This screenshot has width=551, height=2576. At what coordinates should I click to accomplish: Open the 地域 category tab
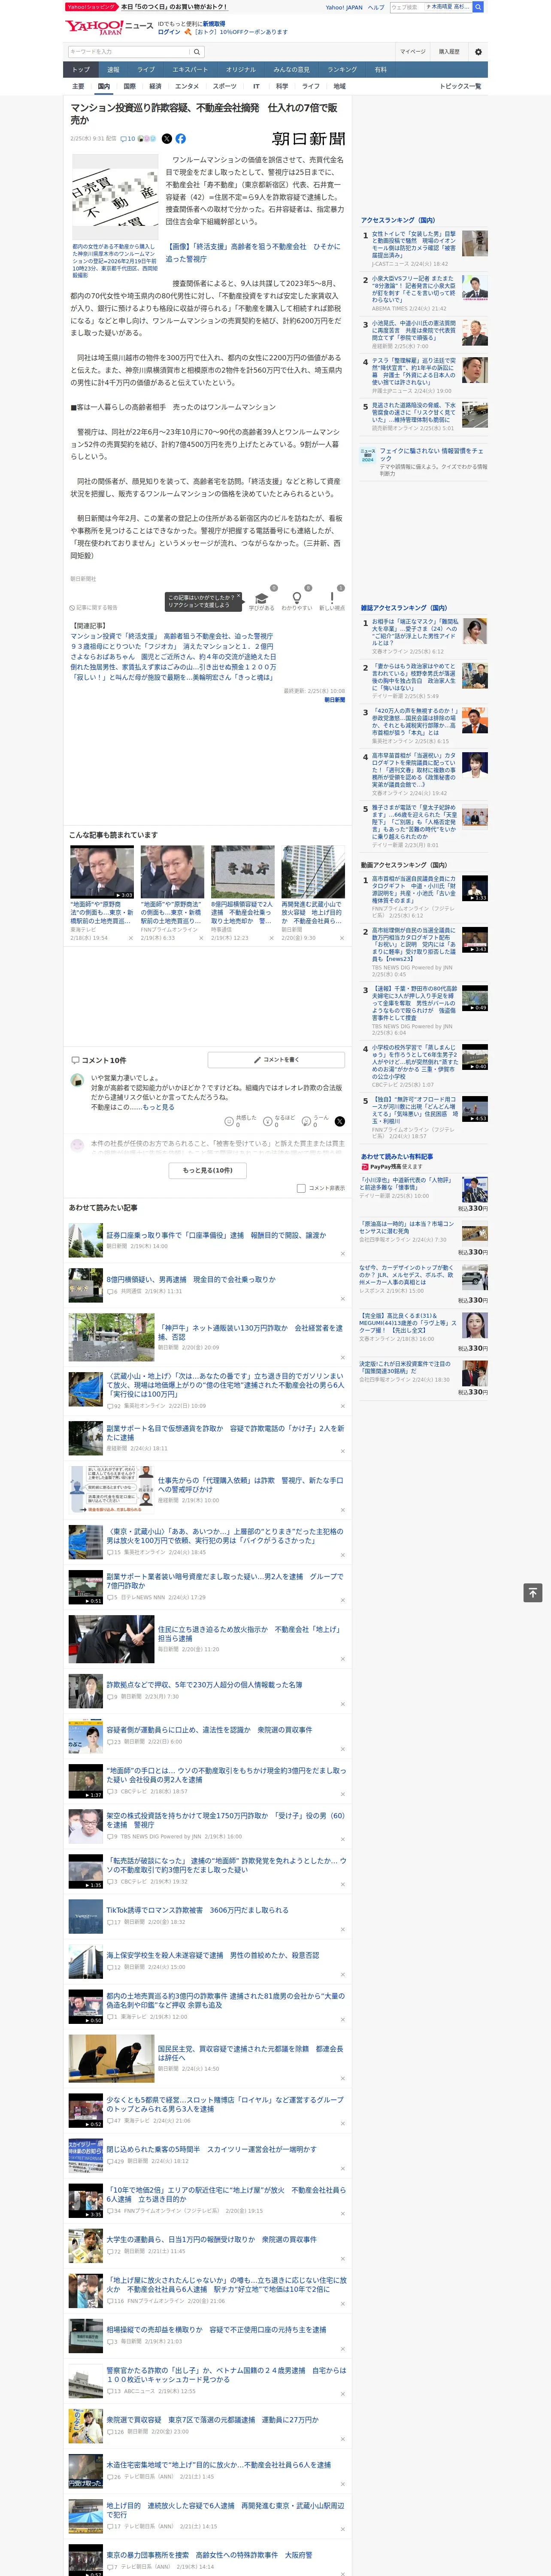click(339, 86)
